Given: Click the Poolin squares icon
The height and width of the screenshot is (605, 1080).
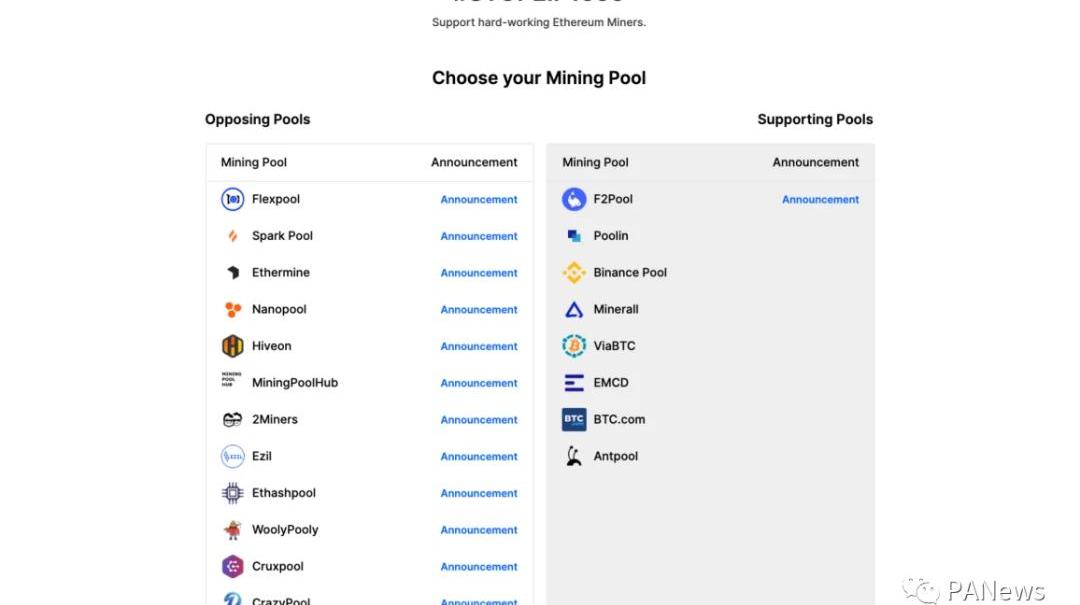Looking at the screenshot, I should pos(574,236).
